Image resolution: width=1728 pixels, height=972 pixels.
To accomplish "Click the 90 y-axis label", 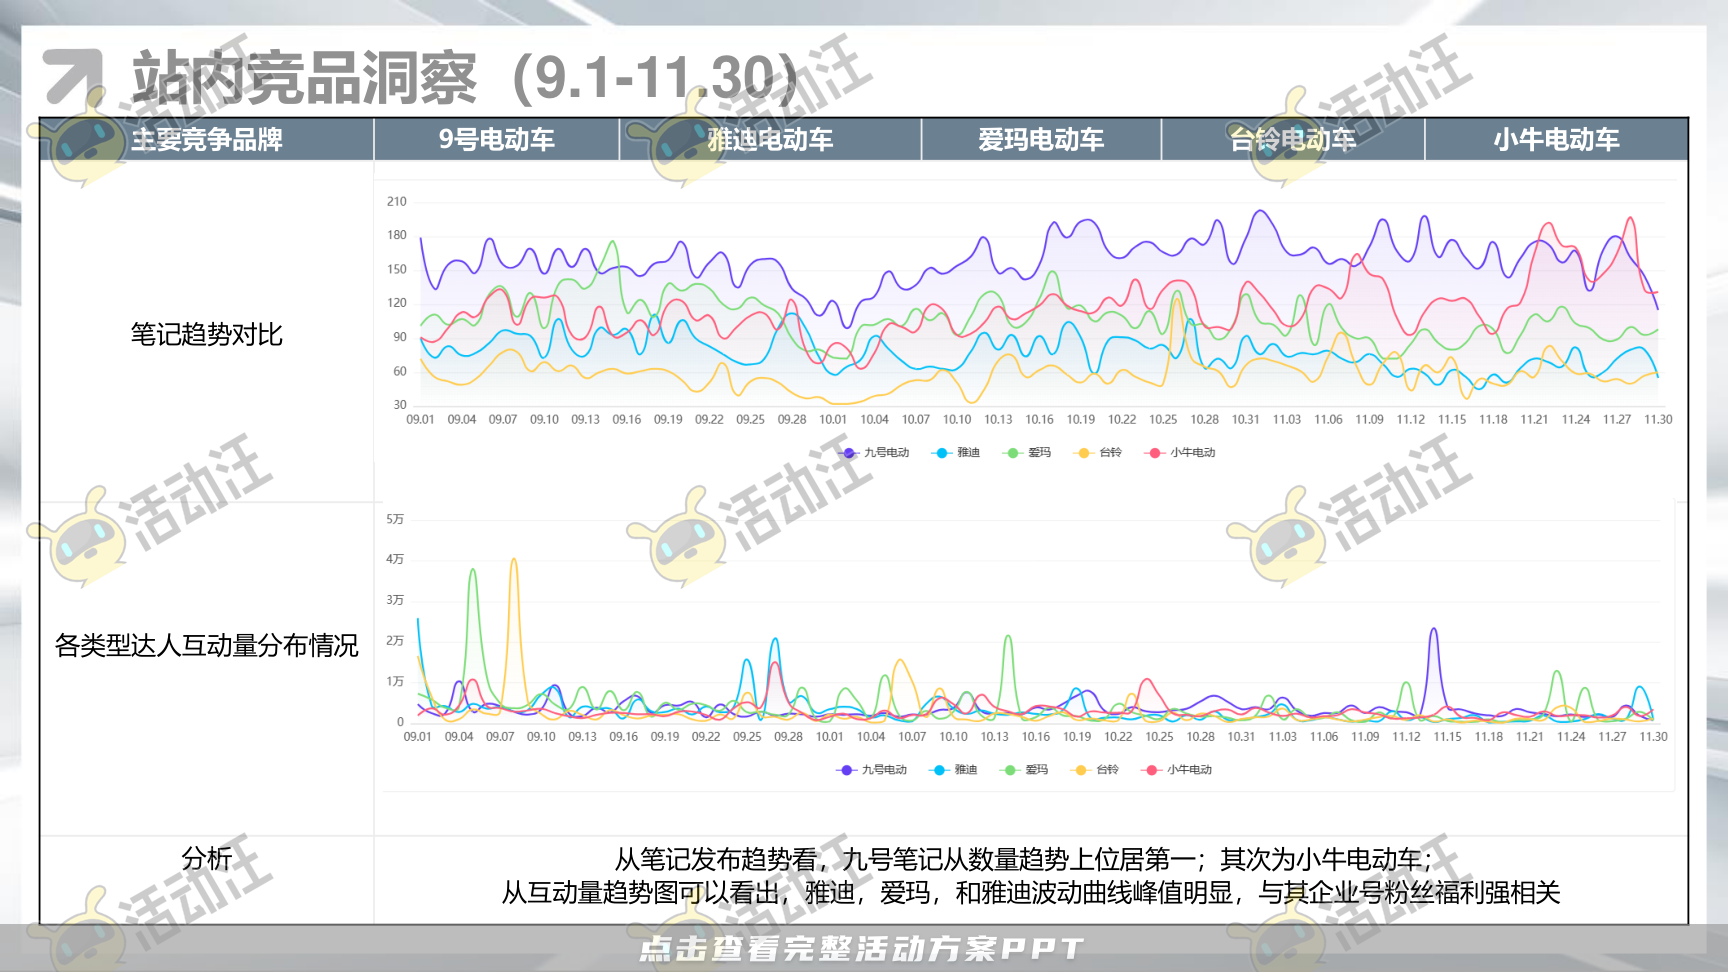I will [400, 337].
